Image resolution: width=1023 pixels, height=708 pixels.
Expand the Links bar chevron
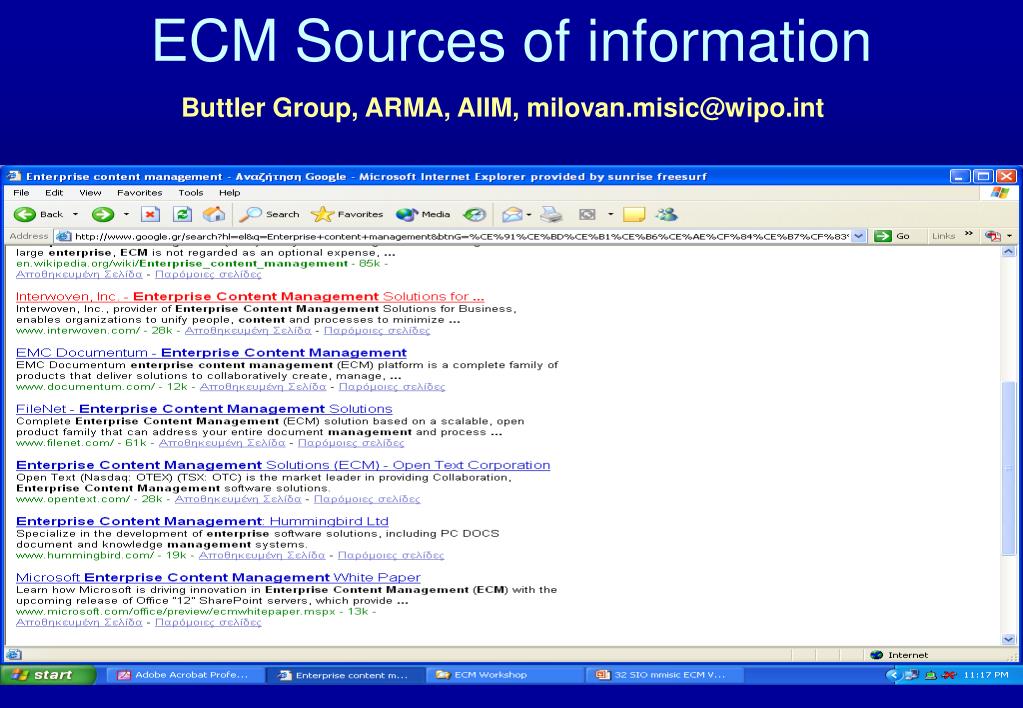point(969,233)
